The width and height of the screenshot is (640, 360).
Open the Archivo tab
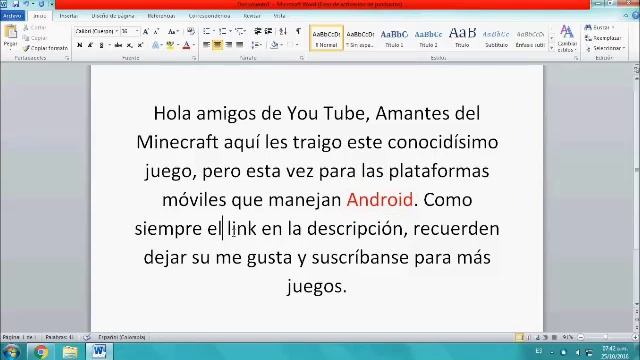(x=13, y=16)
